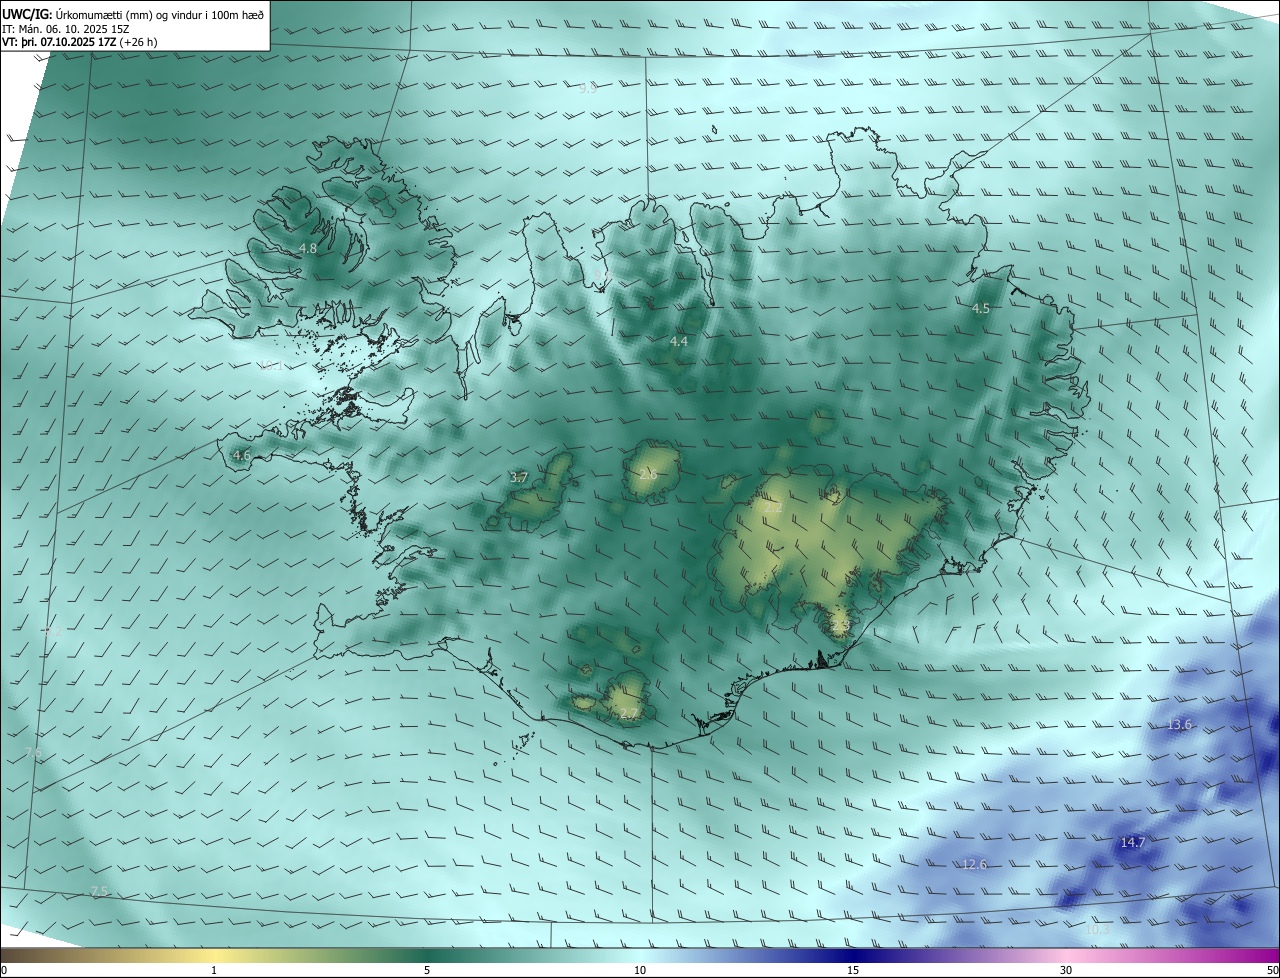Click the 2.6 glacier value label
The height and width of the screenshot is (978, 1280).
pos(648,474)
